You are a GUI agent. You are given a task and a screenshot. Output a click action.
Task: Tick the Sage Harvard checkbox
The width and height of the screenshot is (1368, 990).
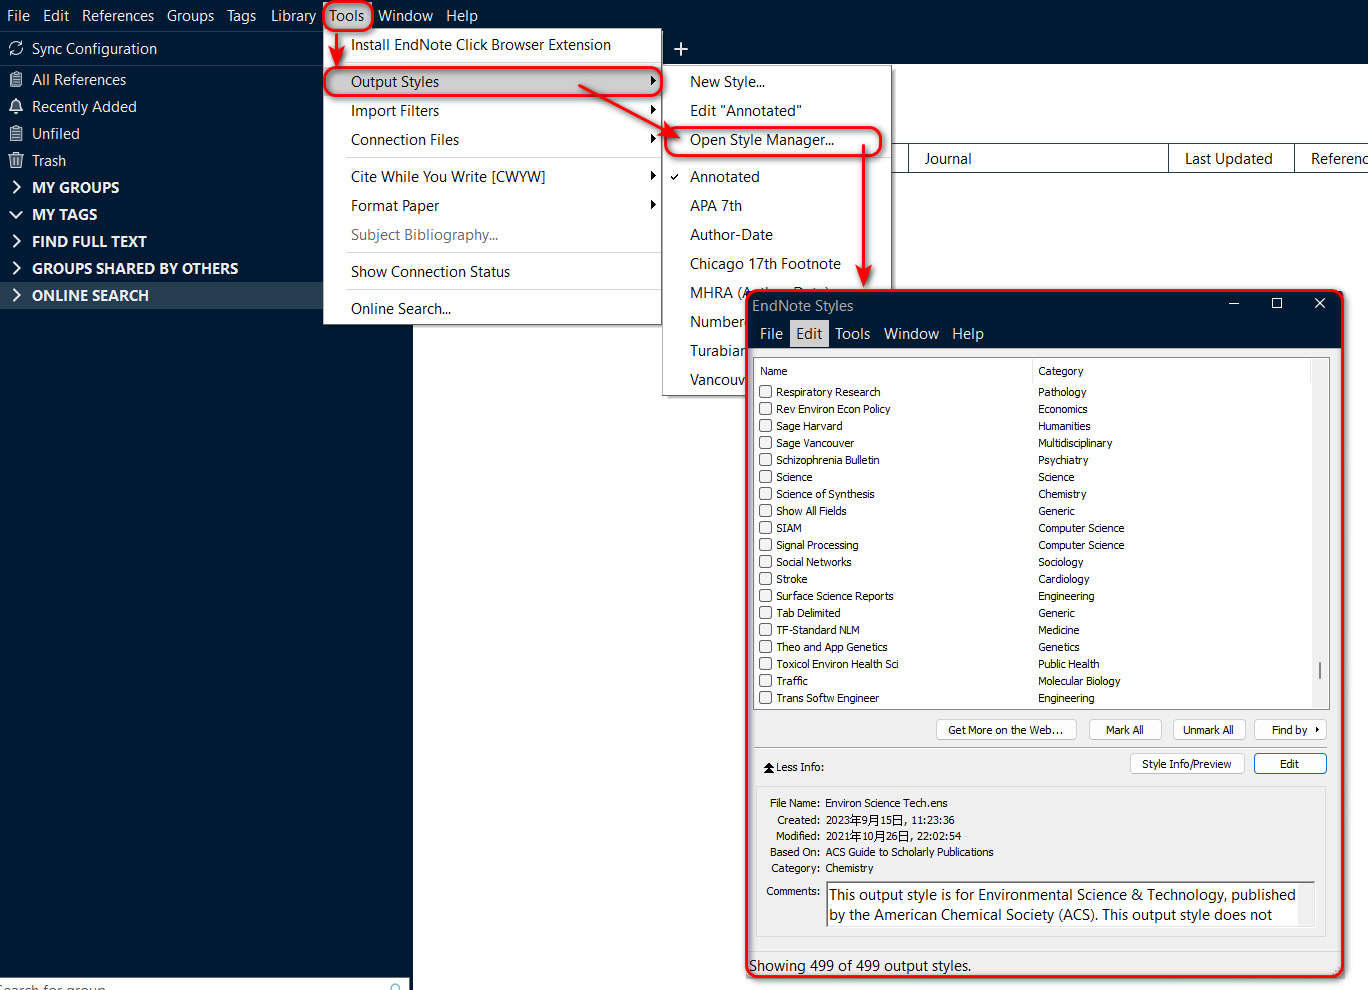tap(766, 425)
